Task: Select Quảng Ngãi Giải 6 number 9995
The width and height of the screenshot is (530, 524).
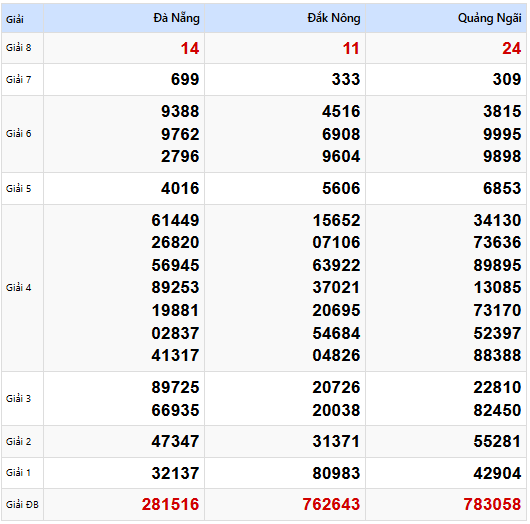Action: coord(502,134)
